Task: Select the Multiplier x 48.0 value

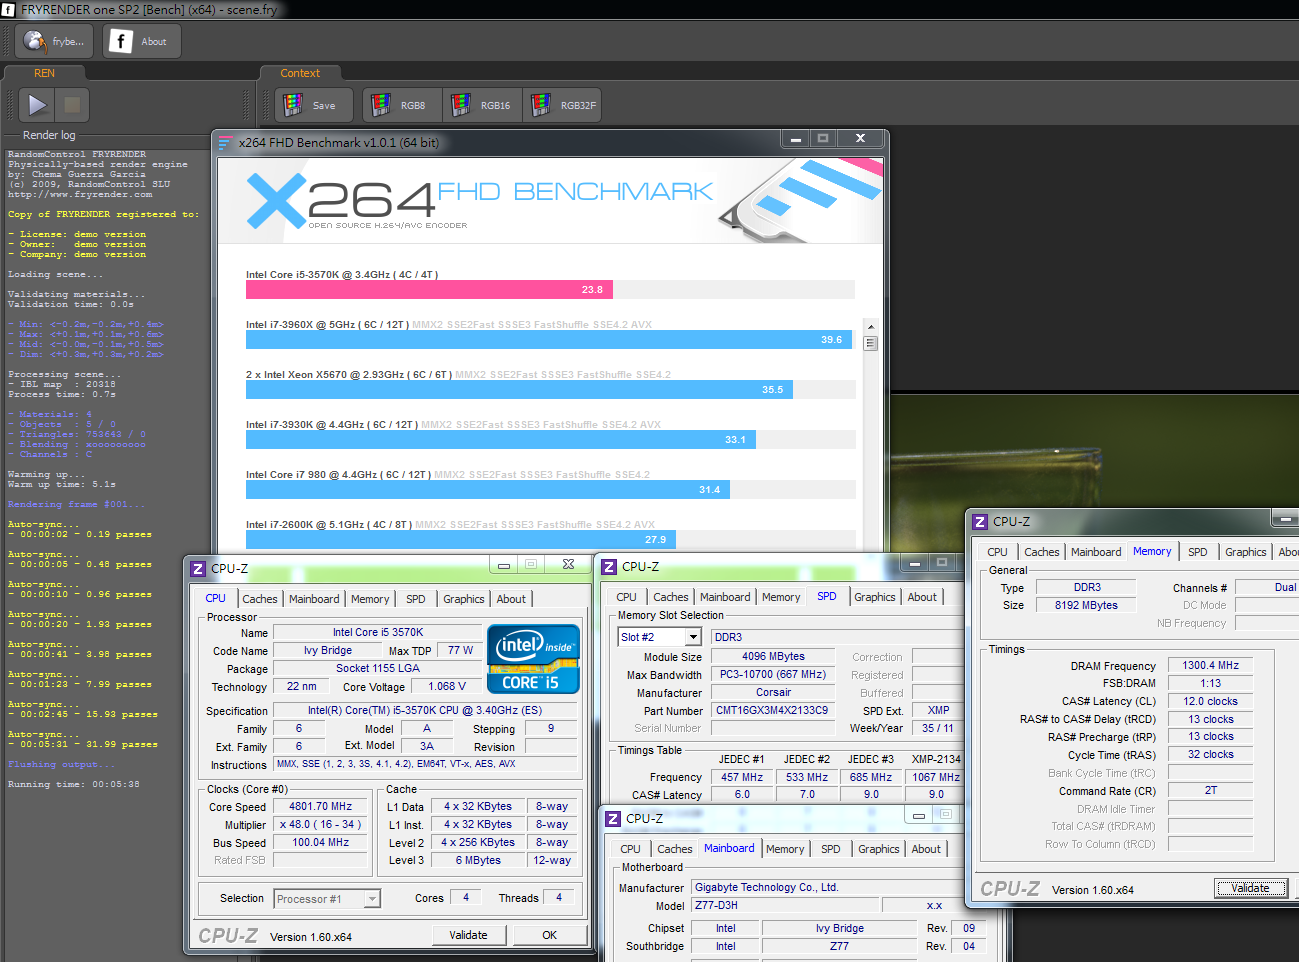Action: (x=321, y=824)
